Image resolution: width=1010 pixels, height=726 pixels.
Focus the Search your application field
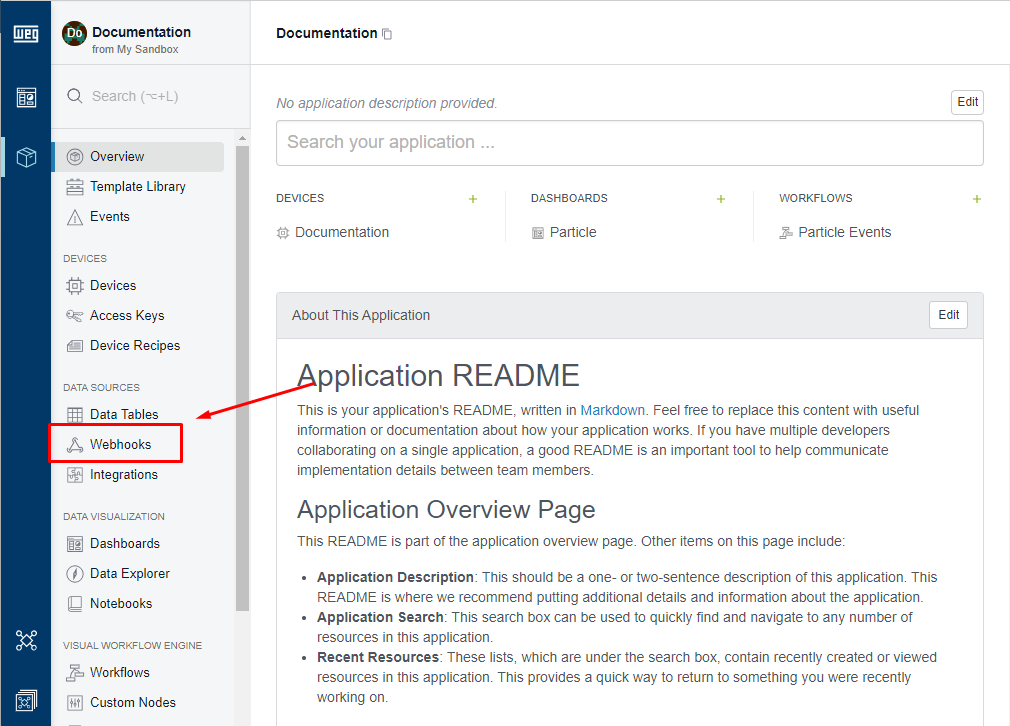pos(629,142)
